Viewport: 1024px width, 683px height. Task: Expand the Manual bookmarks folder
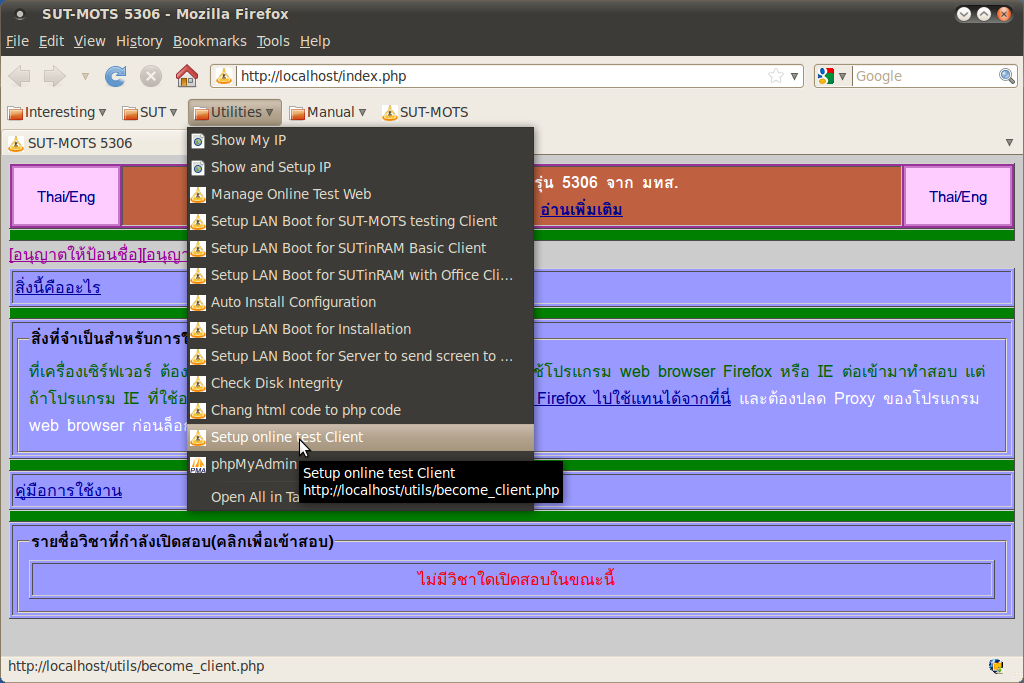[328, 112]
